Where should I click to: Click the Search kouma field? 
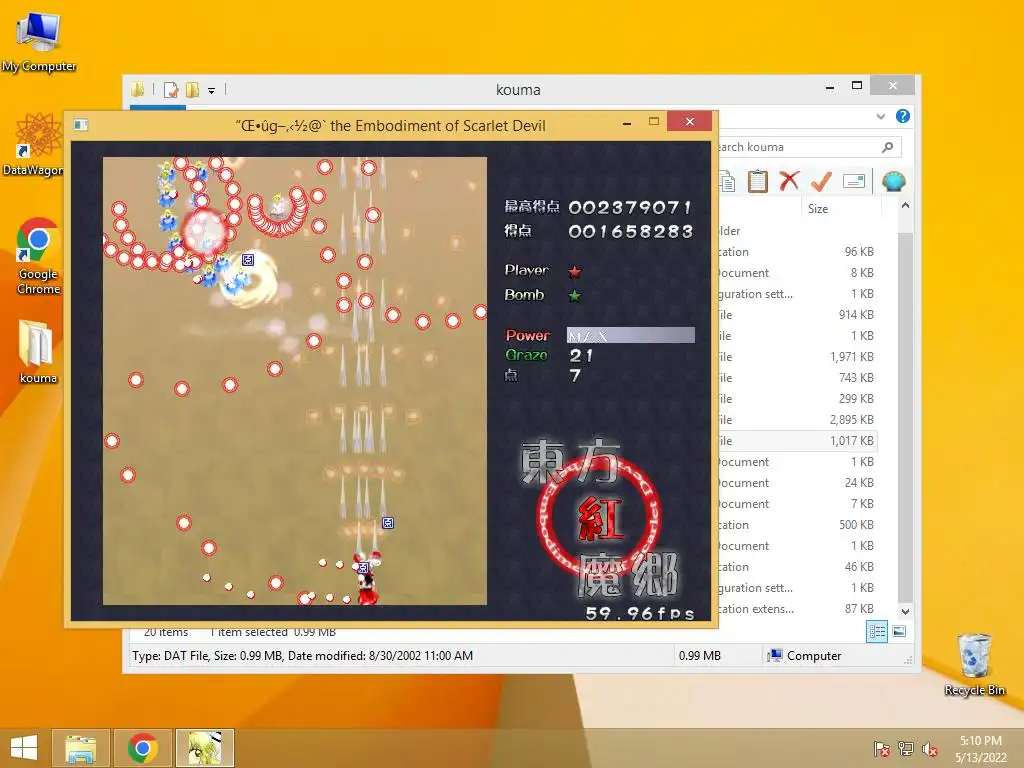click(810, 147)
